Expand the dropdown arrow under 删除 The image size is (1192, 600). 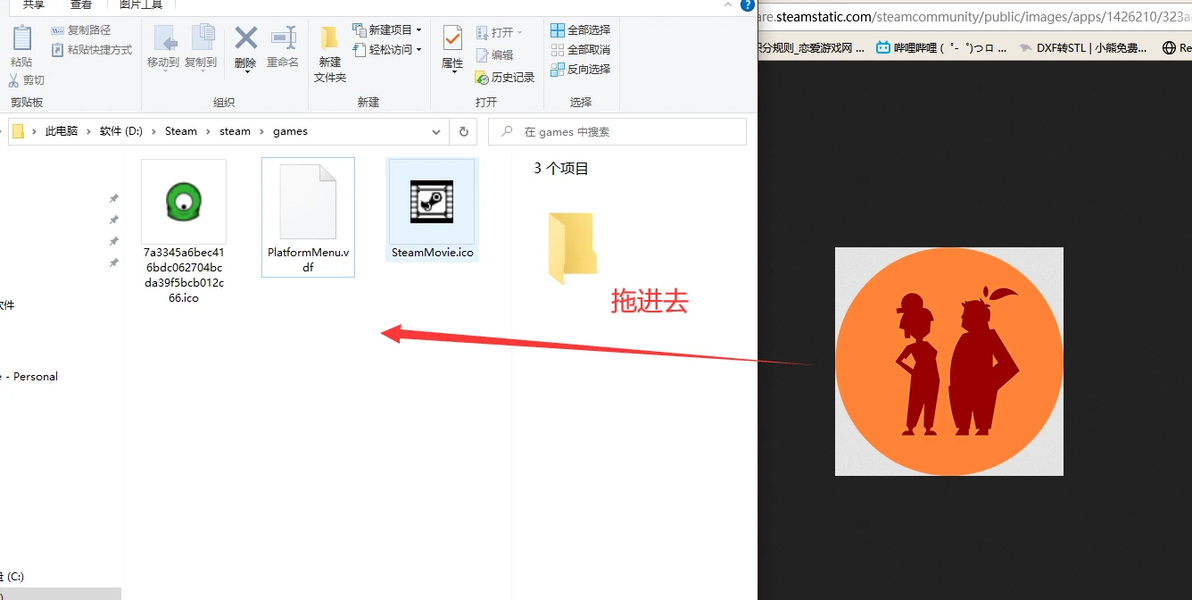click(x=246, y=73)
